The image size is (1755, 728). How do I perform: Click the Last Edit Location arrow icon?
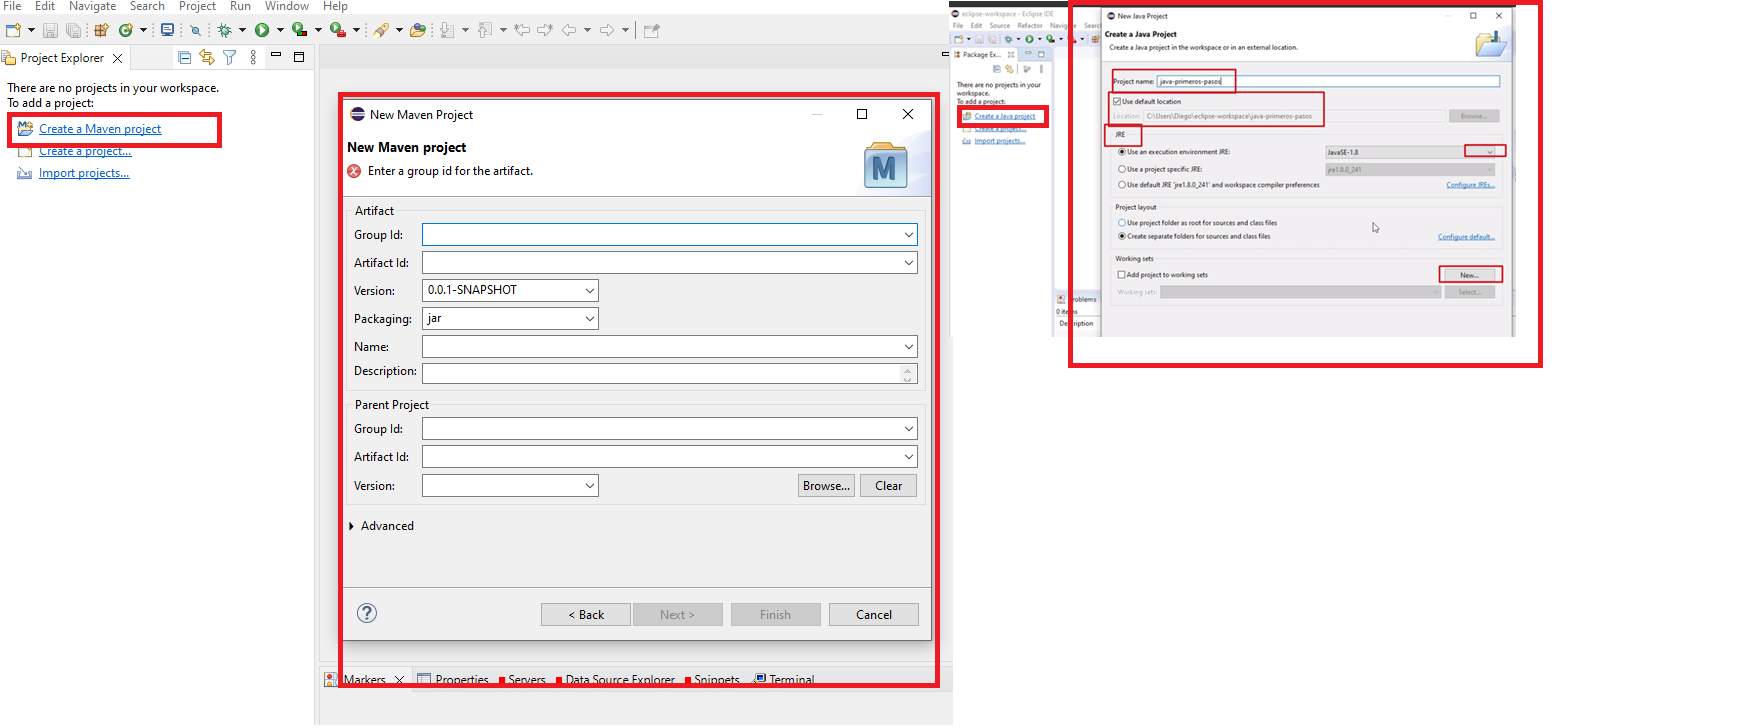tap(522, 30)
